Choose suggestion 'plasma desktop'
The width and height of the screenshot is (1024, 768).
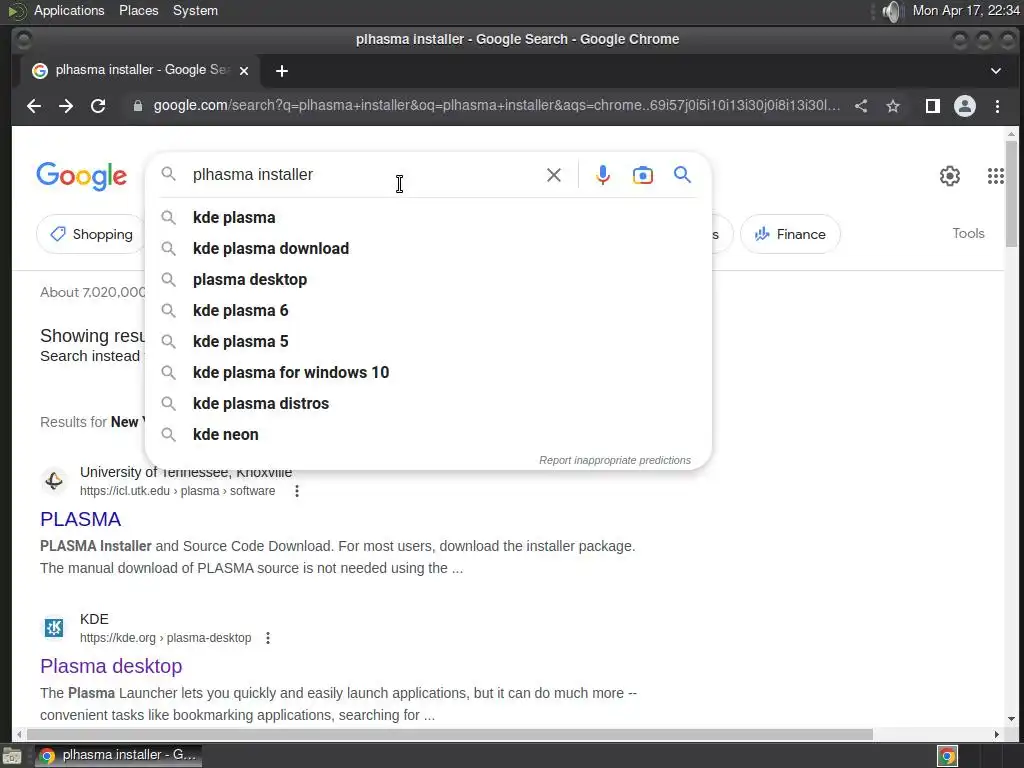[428, 280]
